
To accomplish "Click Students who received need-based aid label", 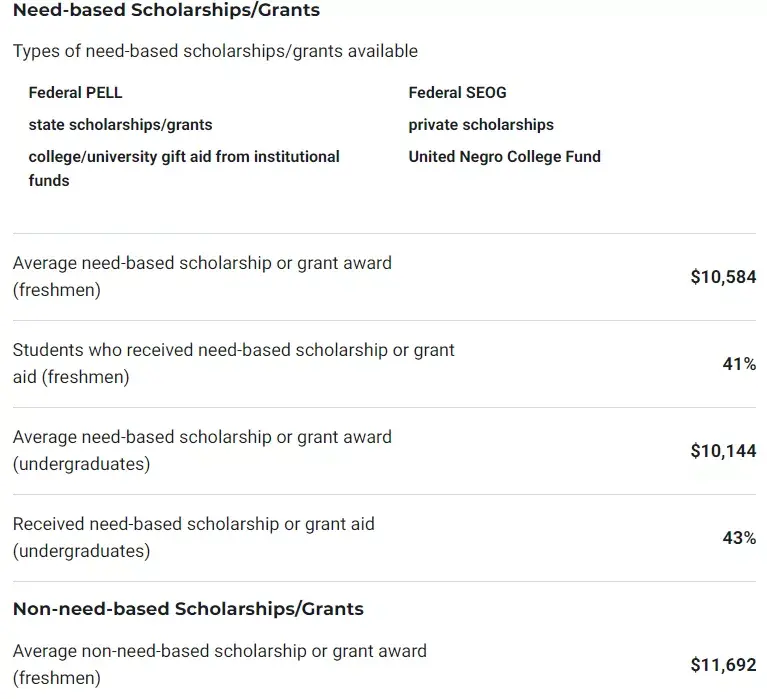I will [233, 363].
